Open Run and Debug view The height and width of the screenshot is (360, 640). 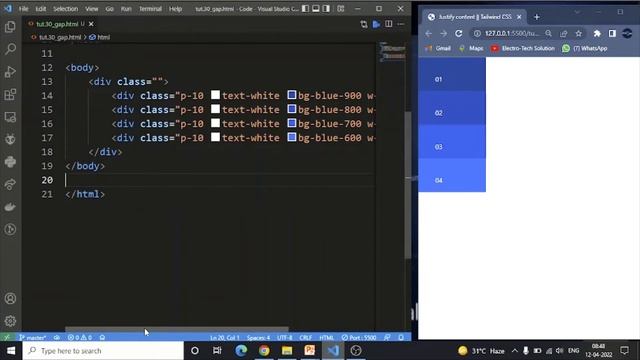coord(10,72)
